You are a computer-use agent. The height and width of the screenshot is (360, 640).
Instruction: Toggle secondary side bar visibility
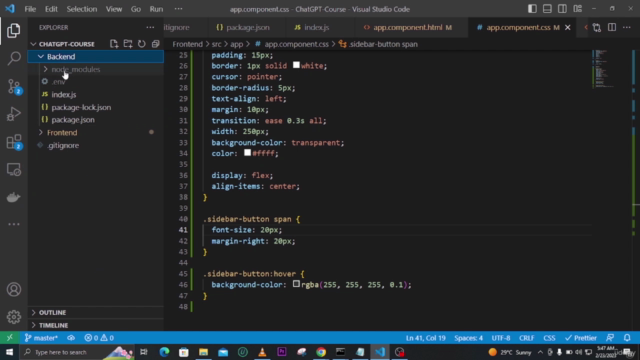[x=562, y=9]
